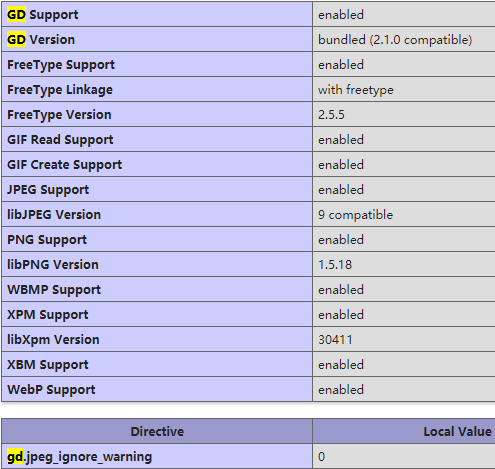Select 'enabled' value in WebP Support row
Viewport: 495px width, 469px height.
tap(341, 390)
